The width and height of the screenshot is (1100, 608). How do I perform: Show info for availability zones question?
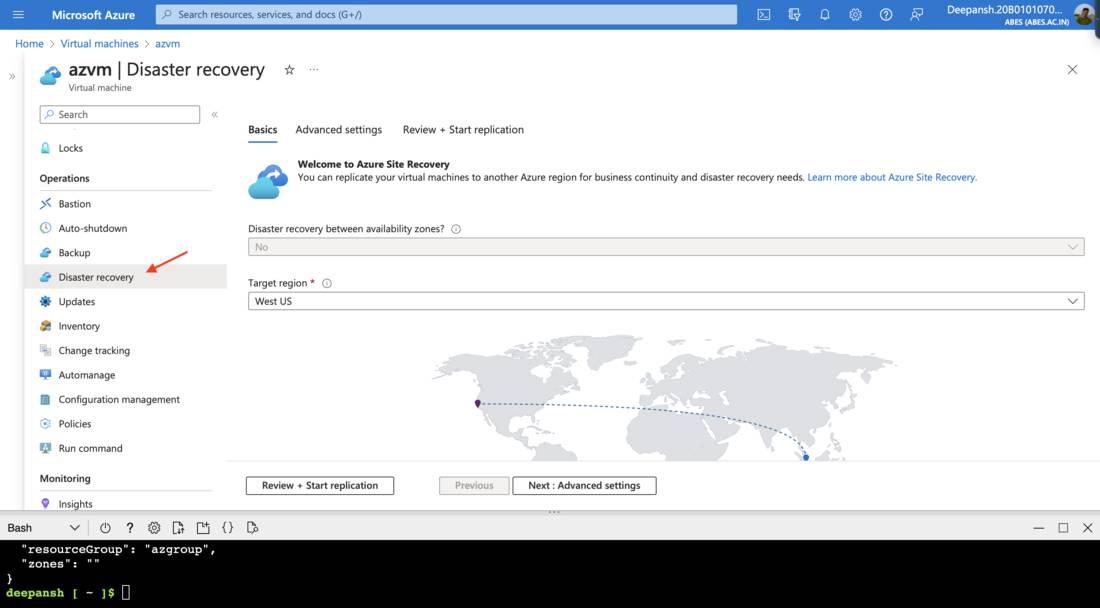click(x=456, y=229)
